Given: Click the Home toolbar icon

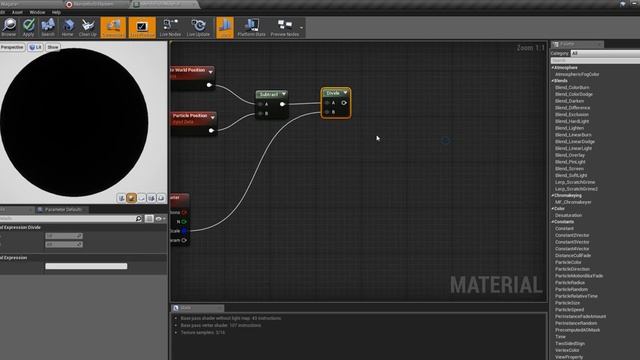Looking at the screenshot, I should [68, 27].
